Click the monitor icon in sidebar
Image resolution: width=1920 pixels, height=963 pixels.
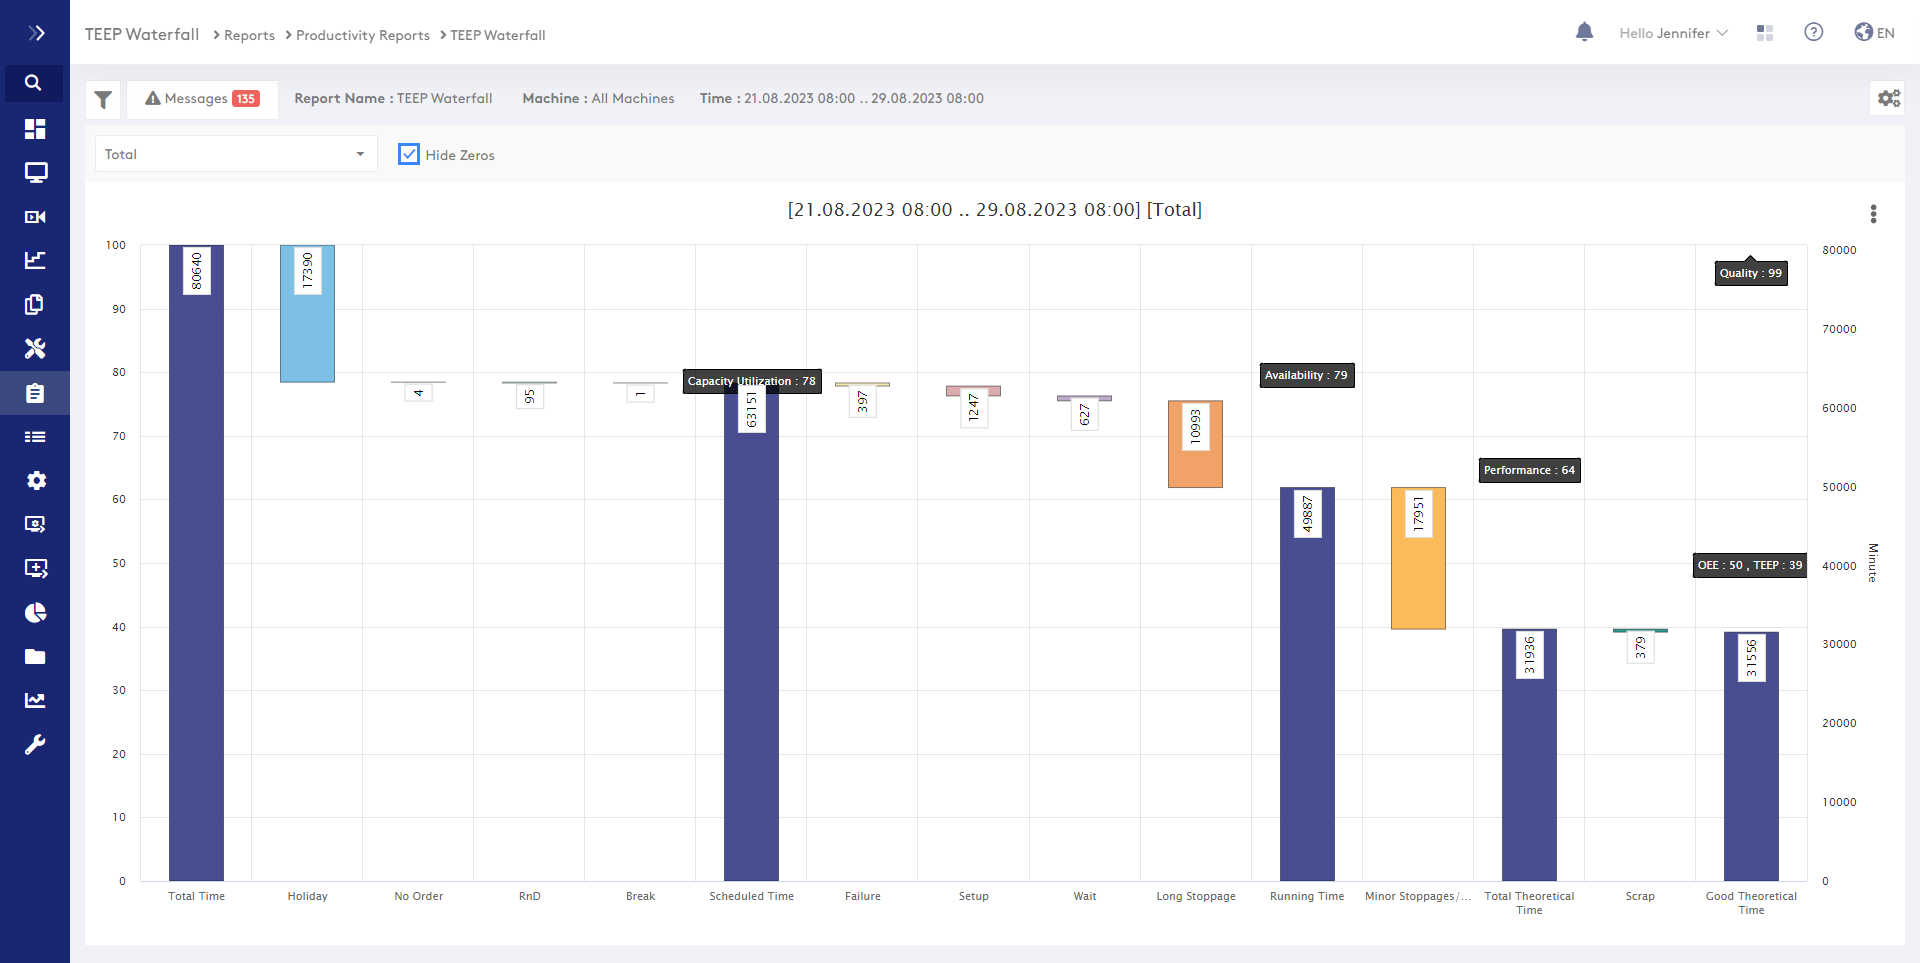(35, 173)
